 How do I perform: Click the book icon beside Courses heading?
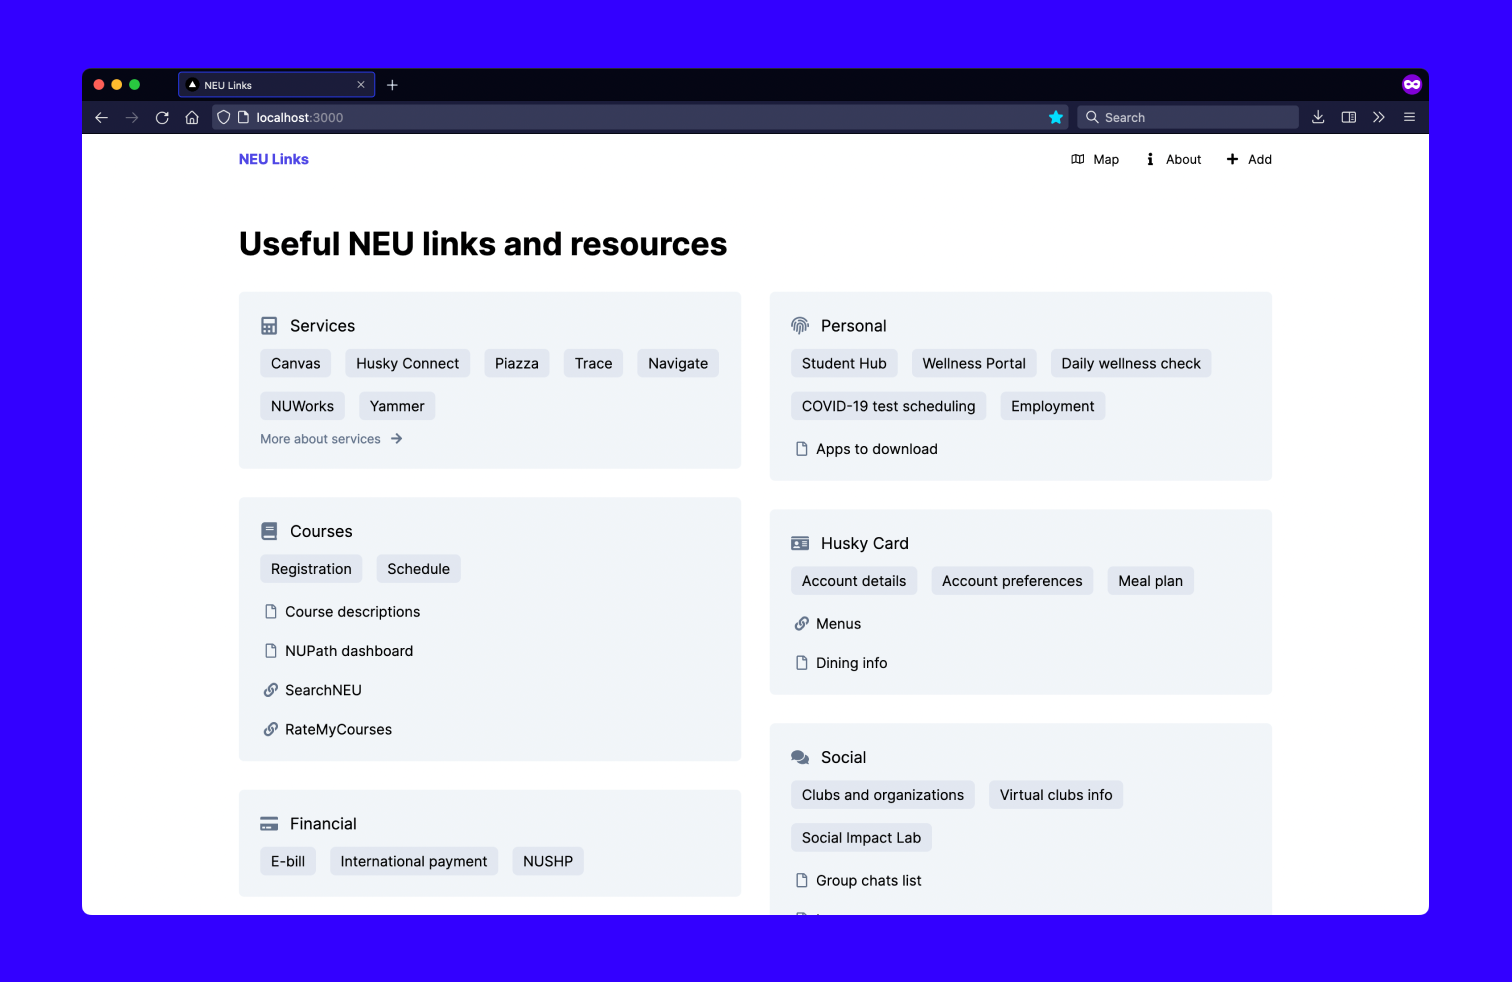pyautogui.click(x=268, y=531)
